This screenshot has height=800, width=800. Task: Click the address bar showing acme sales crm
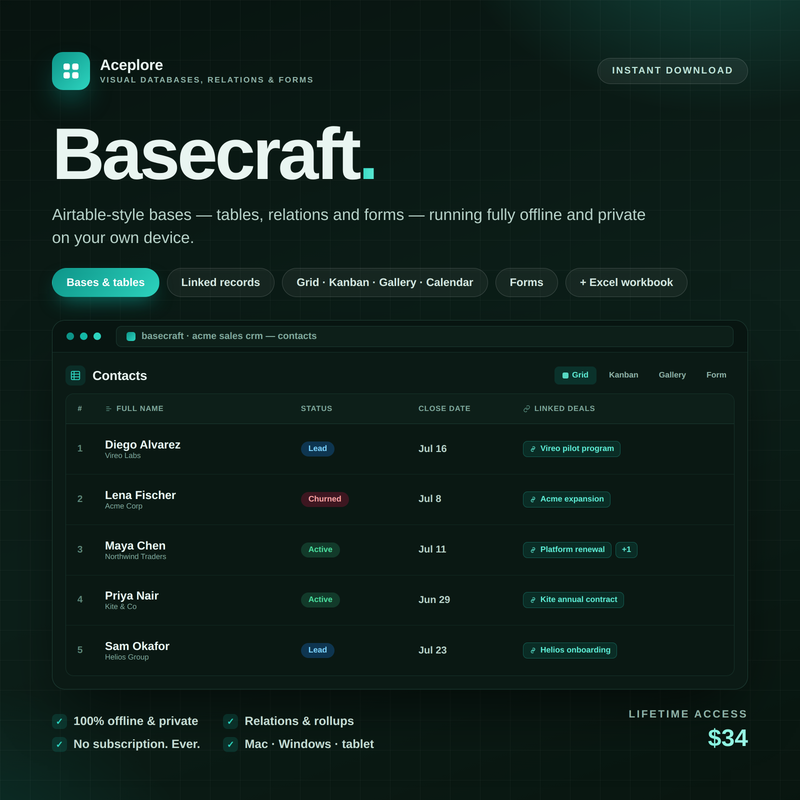[x=424, y=336]
